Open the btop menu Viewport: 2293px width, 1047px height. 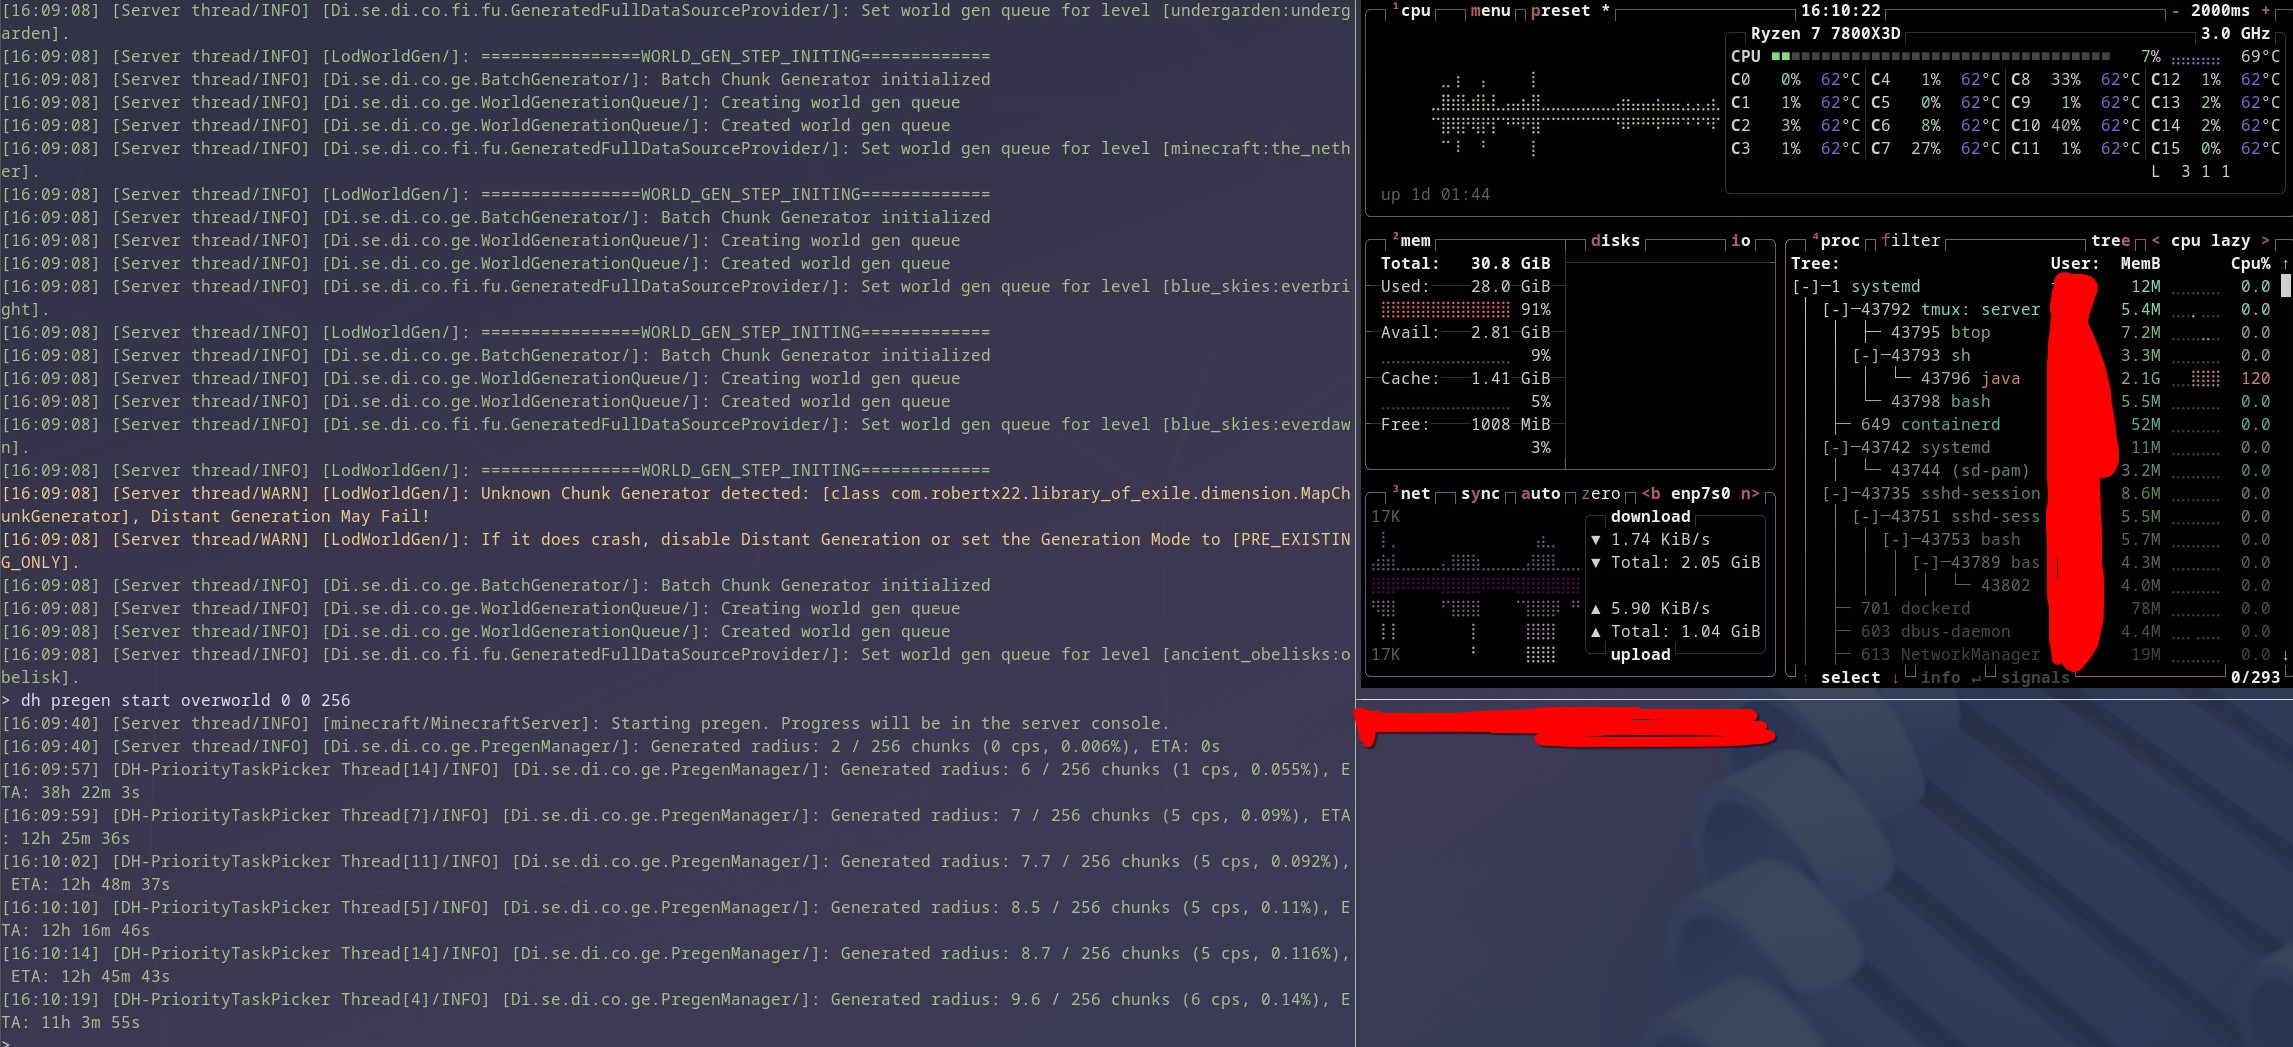(1490, 10)
